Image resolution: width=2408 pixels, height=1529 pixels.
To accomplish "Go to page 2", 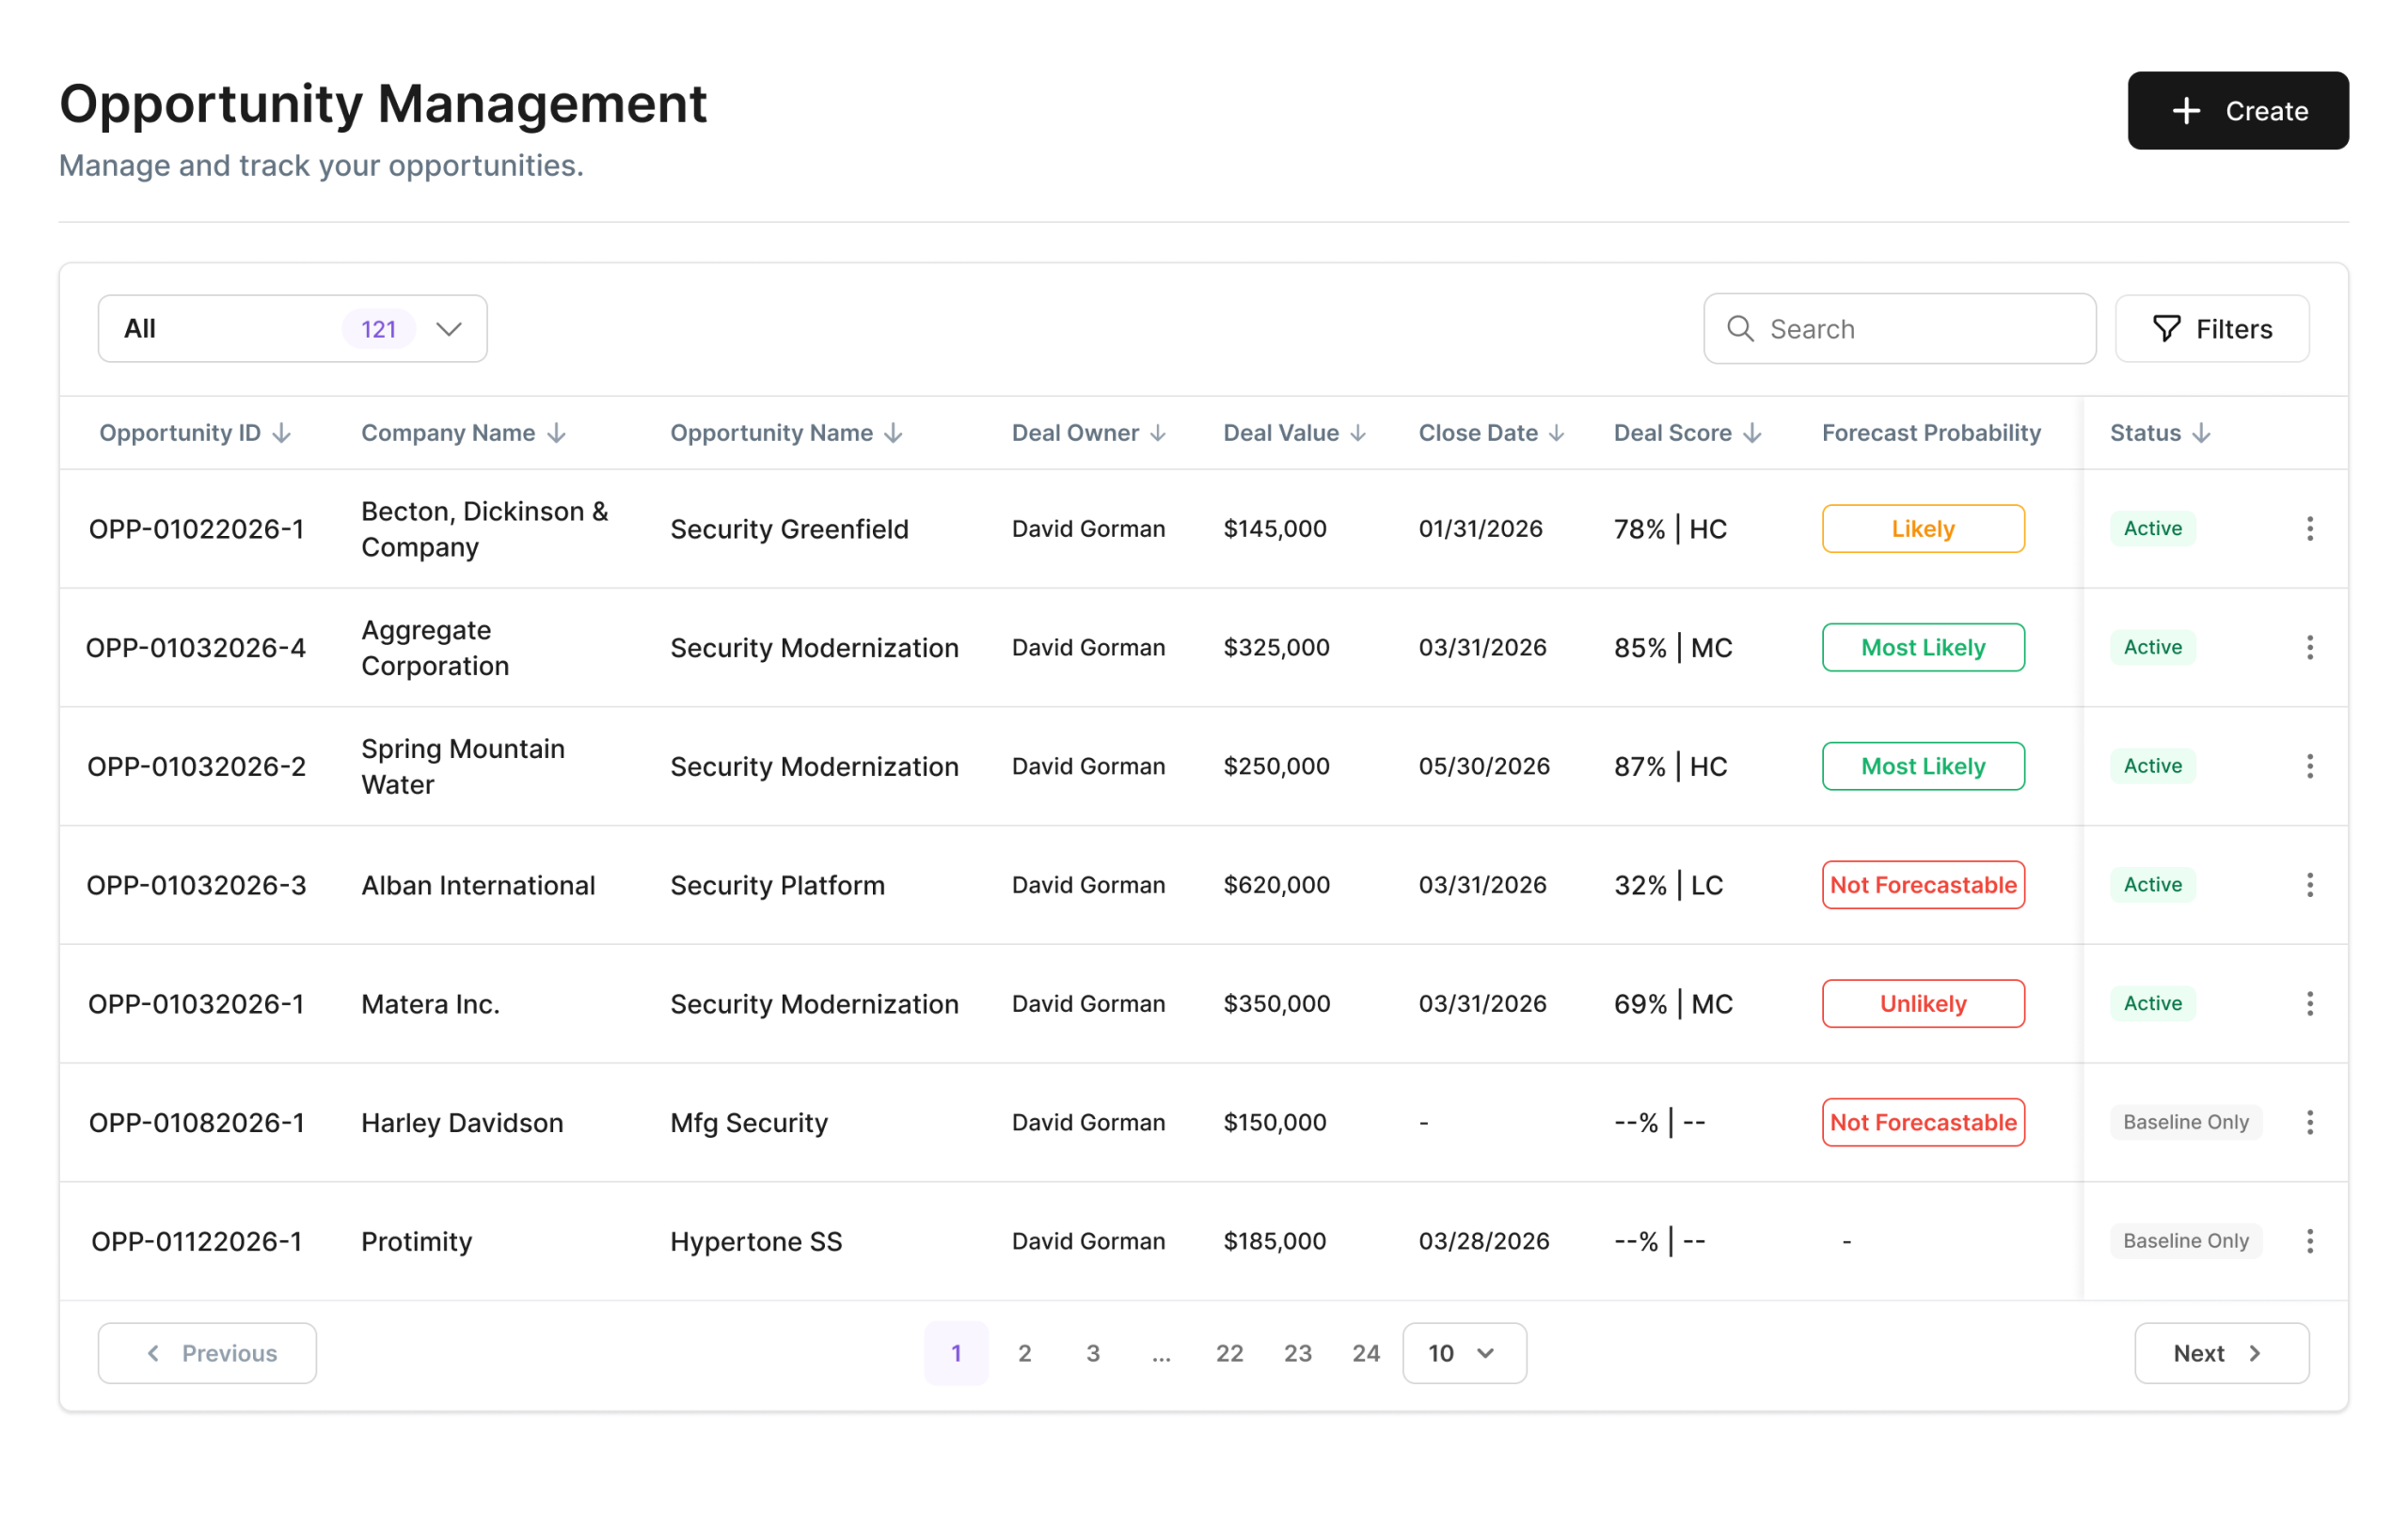I will coord(1024,1353).
